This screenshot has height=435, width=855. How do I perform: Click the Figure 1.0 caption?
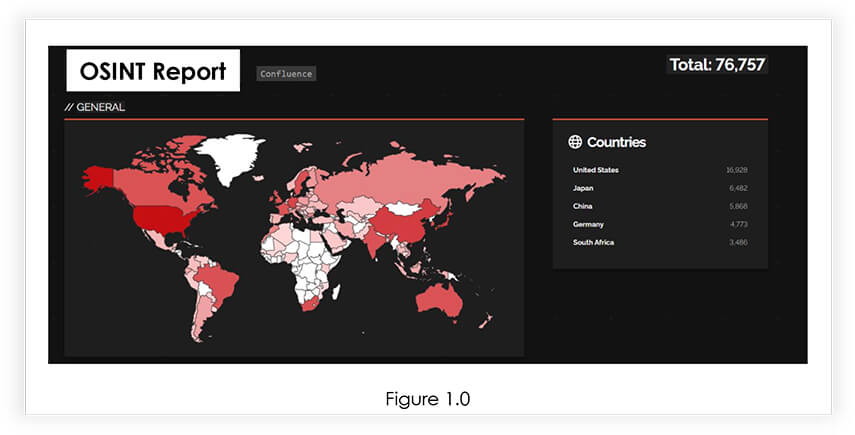coord(427,399)
